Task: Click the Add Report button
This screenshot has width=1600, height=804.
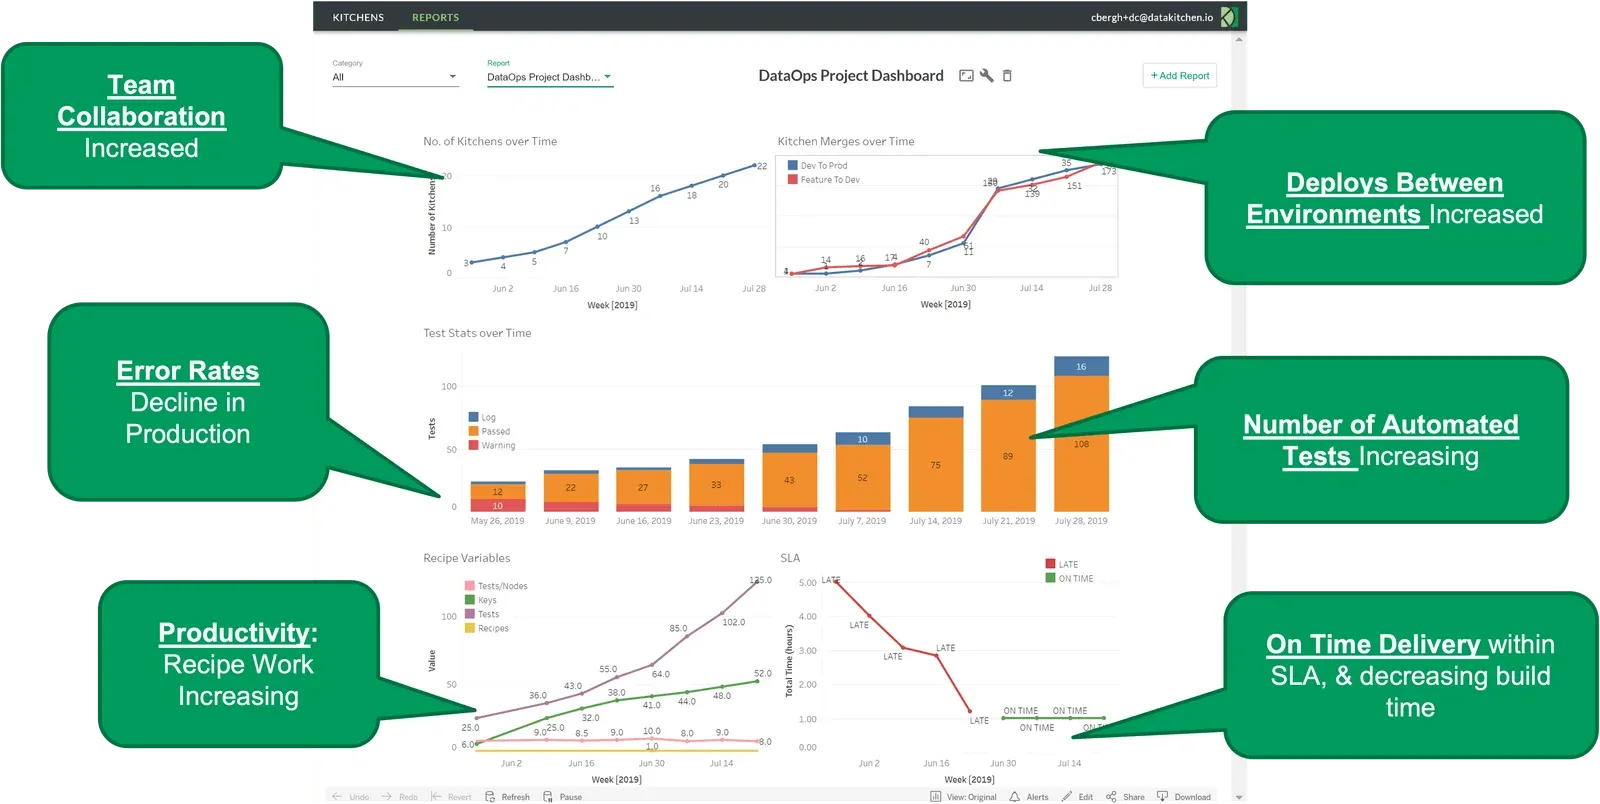Action: coord(1180,76)
